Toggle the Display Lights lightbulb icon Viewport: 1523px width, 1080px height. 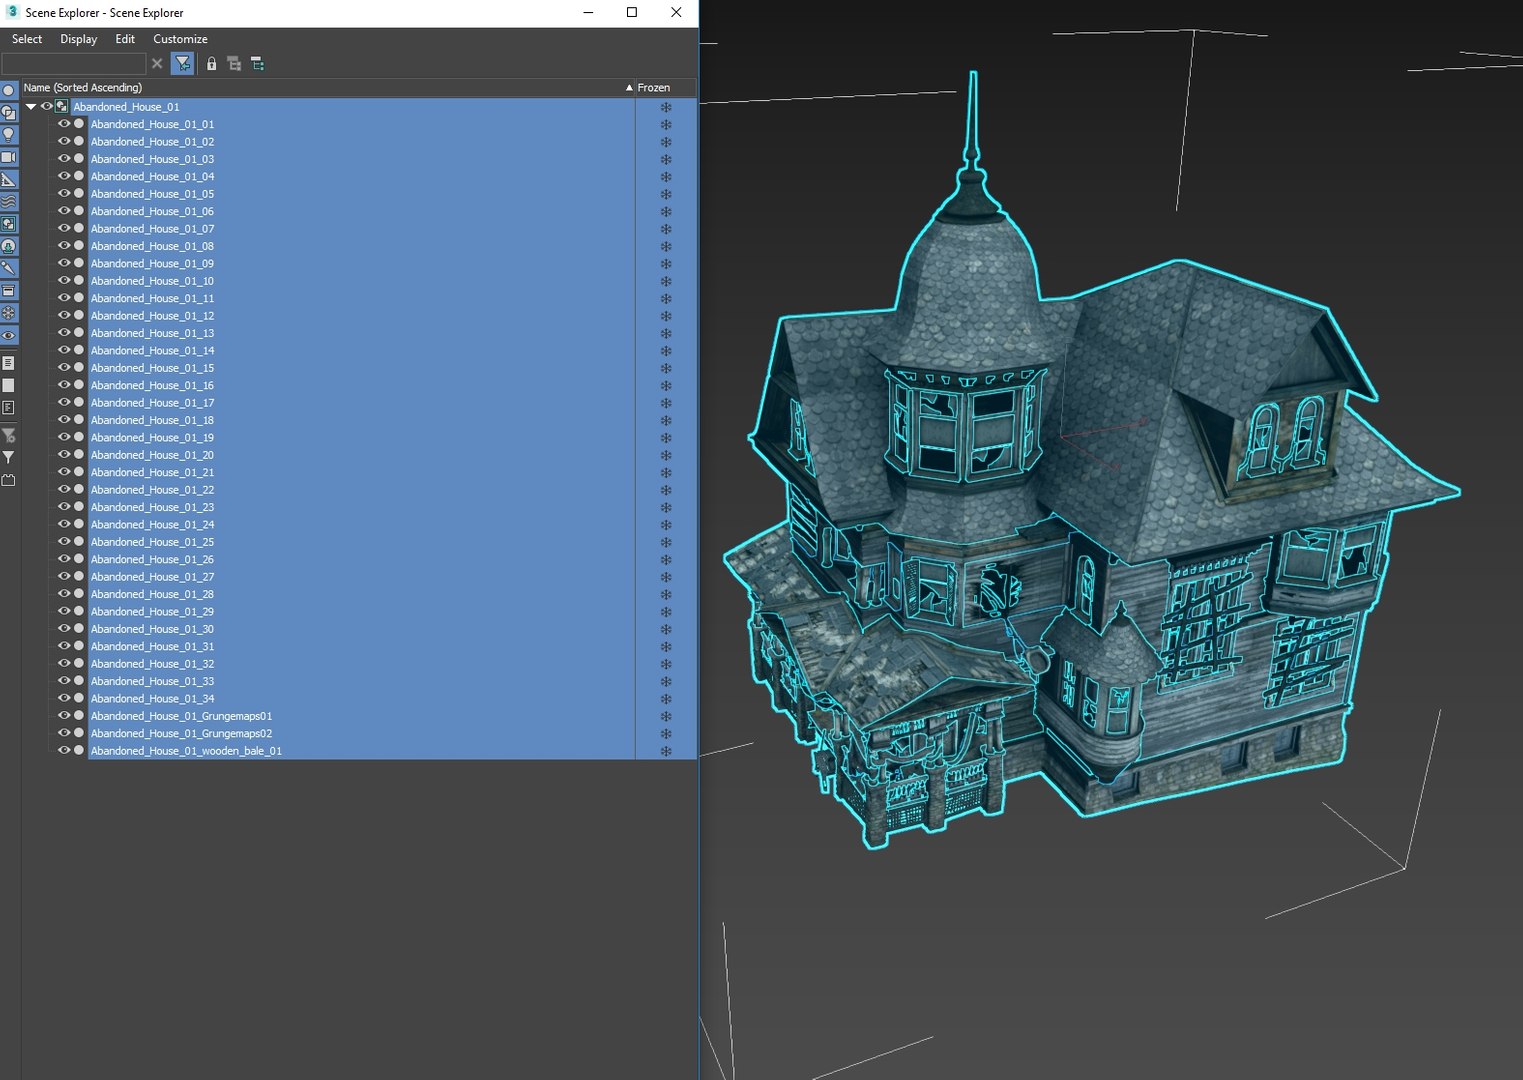[x=9, y=135]
